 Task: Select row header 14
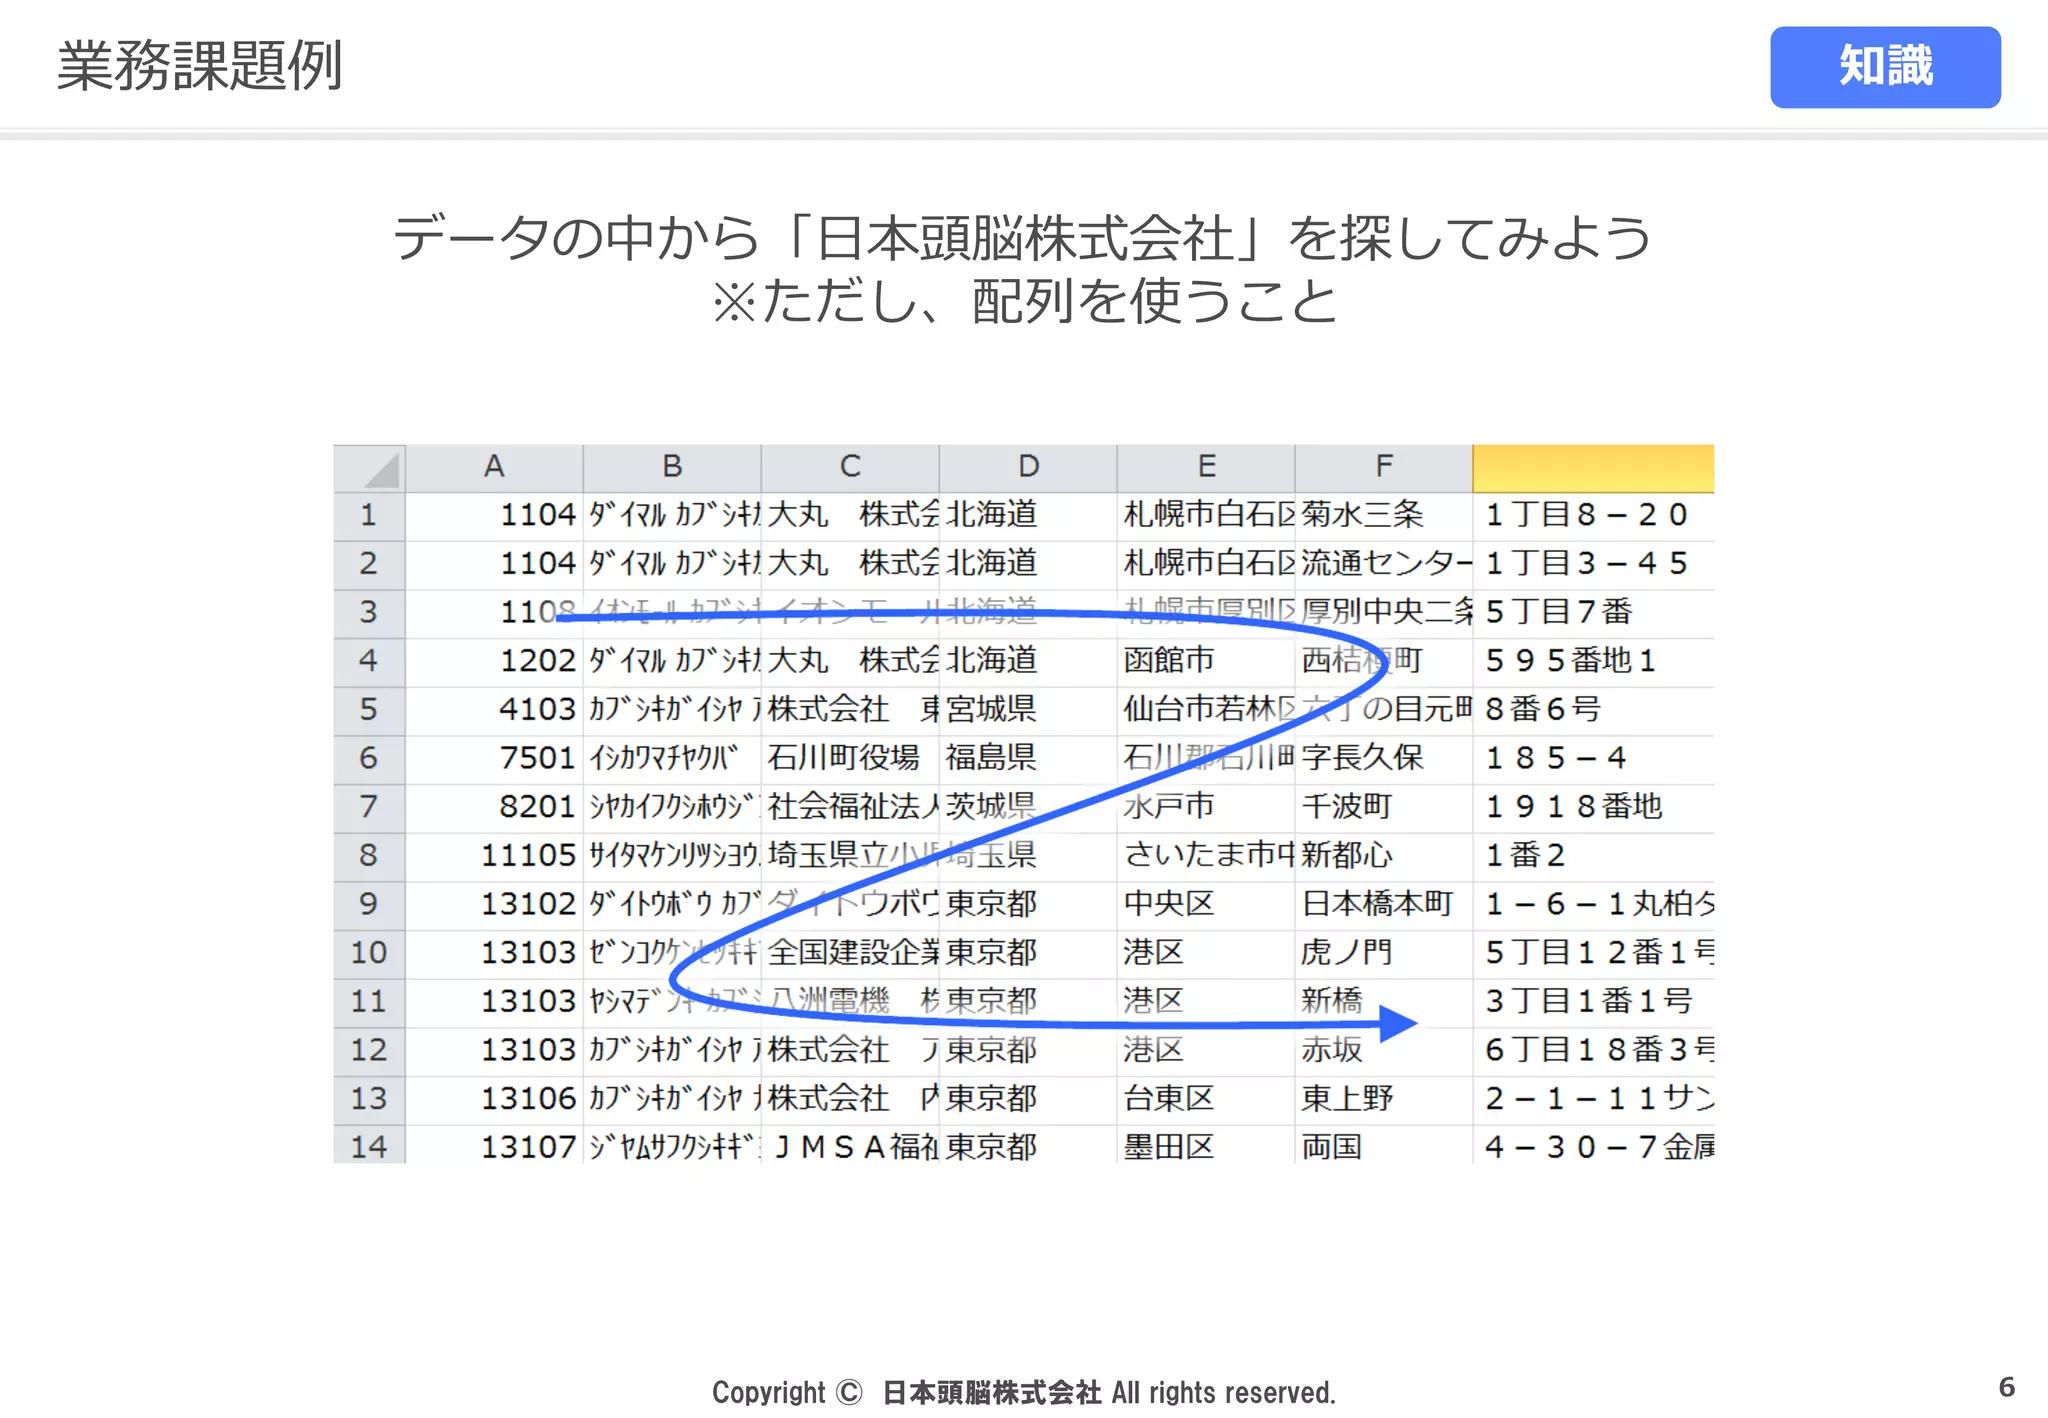[x=369, y=1146]
